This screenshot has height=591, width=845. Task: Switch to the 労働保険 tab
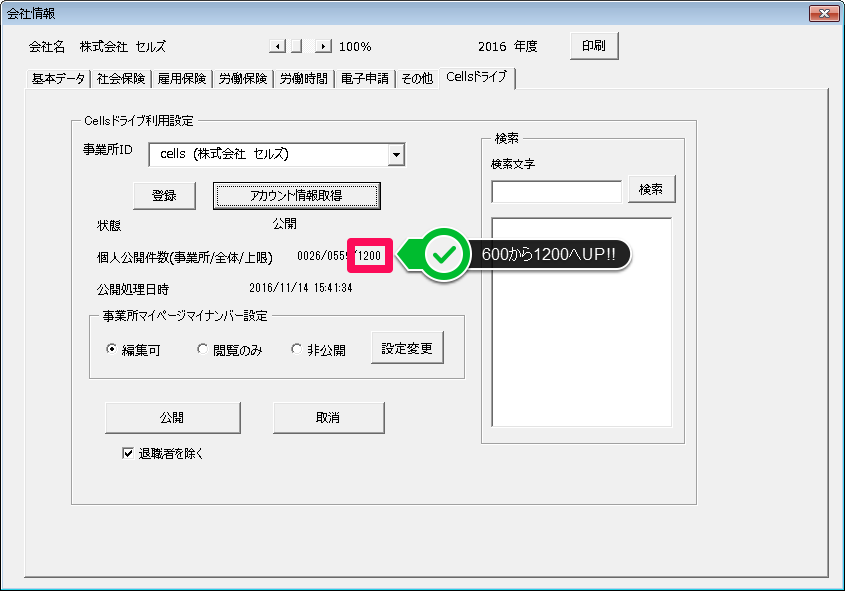point(243,79)
